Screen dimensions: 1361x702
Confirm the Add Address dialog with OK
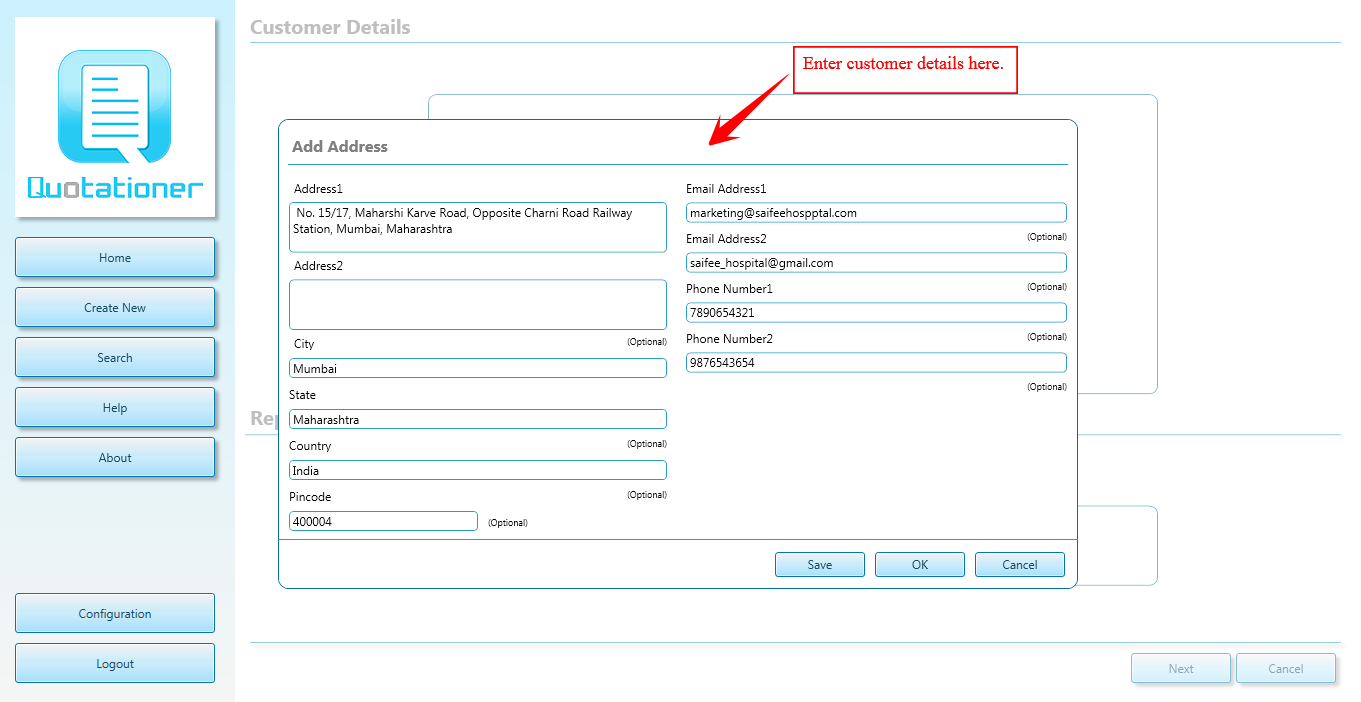tap(920, 564)
